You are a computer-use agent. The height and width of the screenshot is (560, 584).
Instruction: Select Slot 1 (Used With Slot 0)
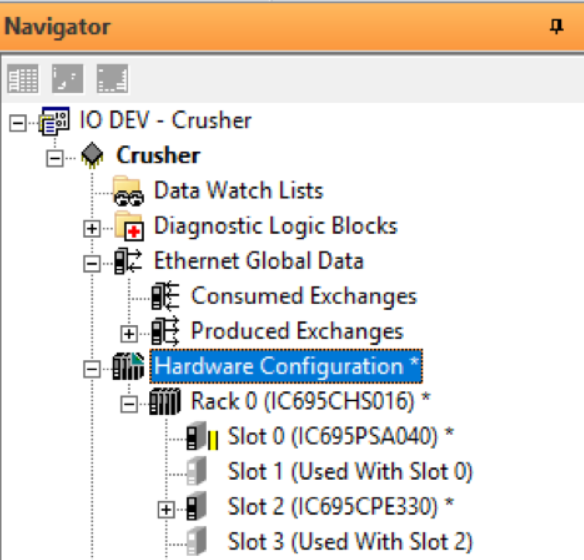pos(350,471)
